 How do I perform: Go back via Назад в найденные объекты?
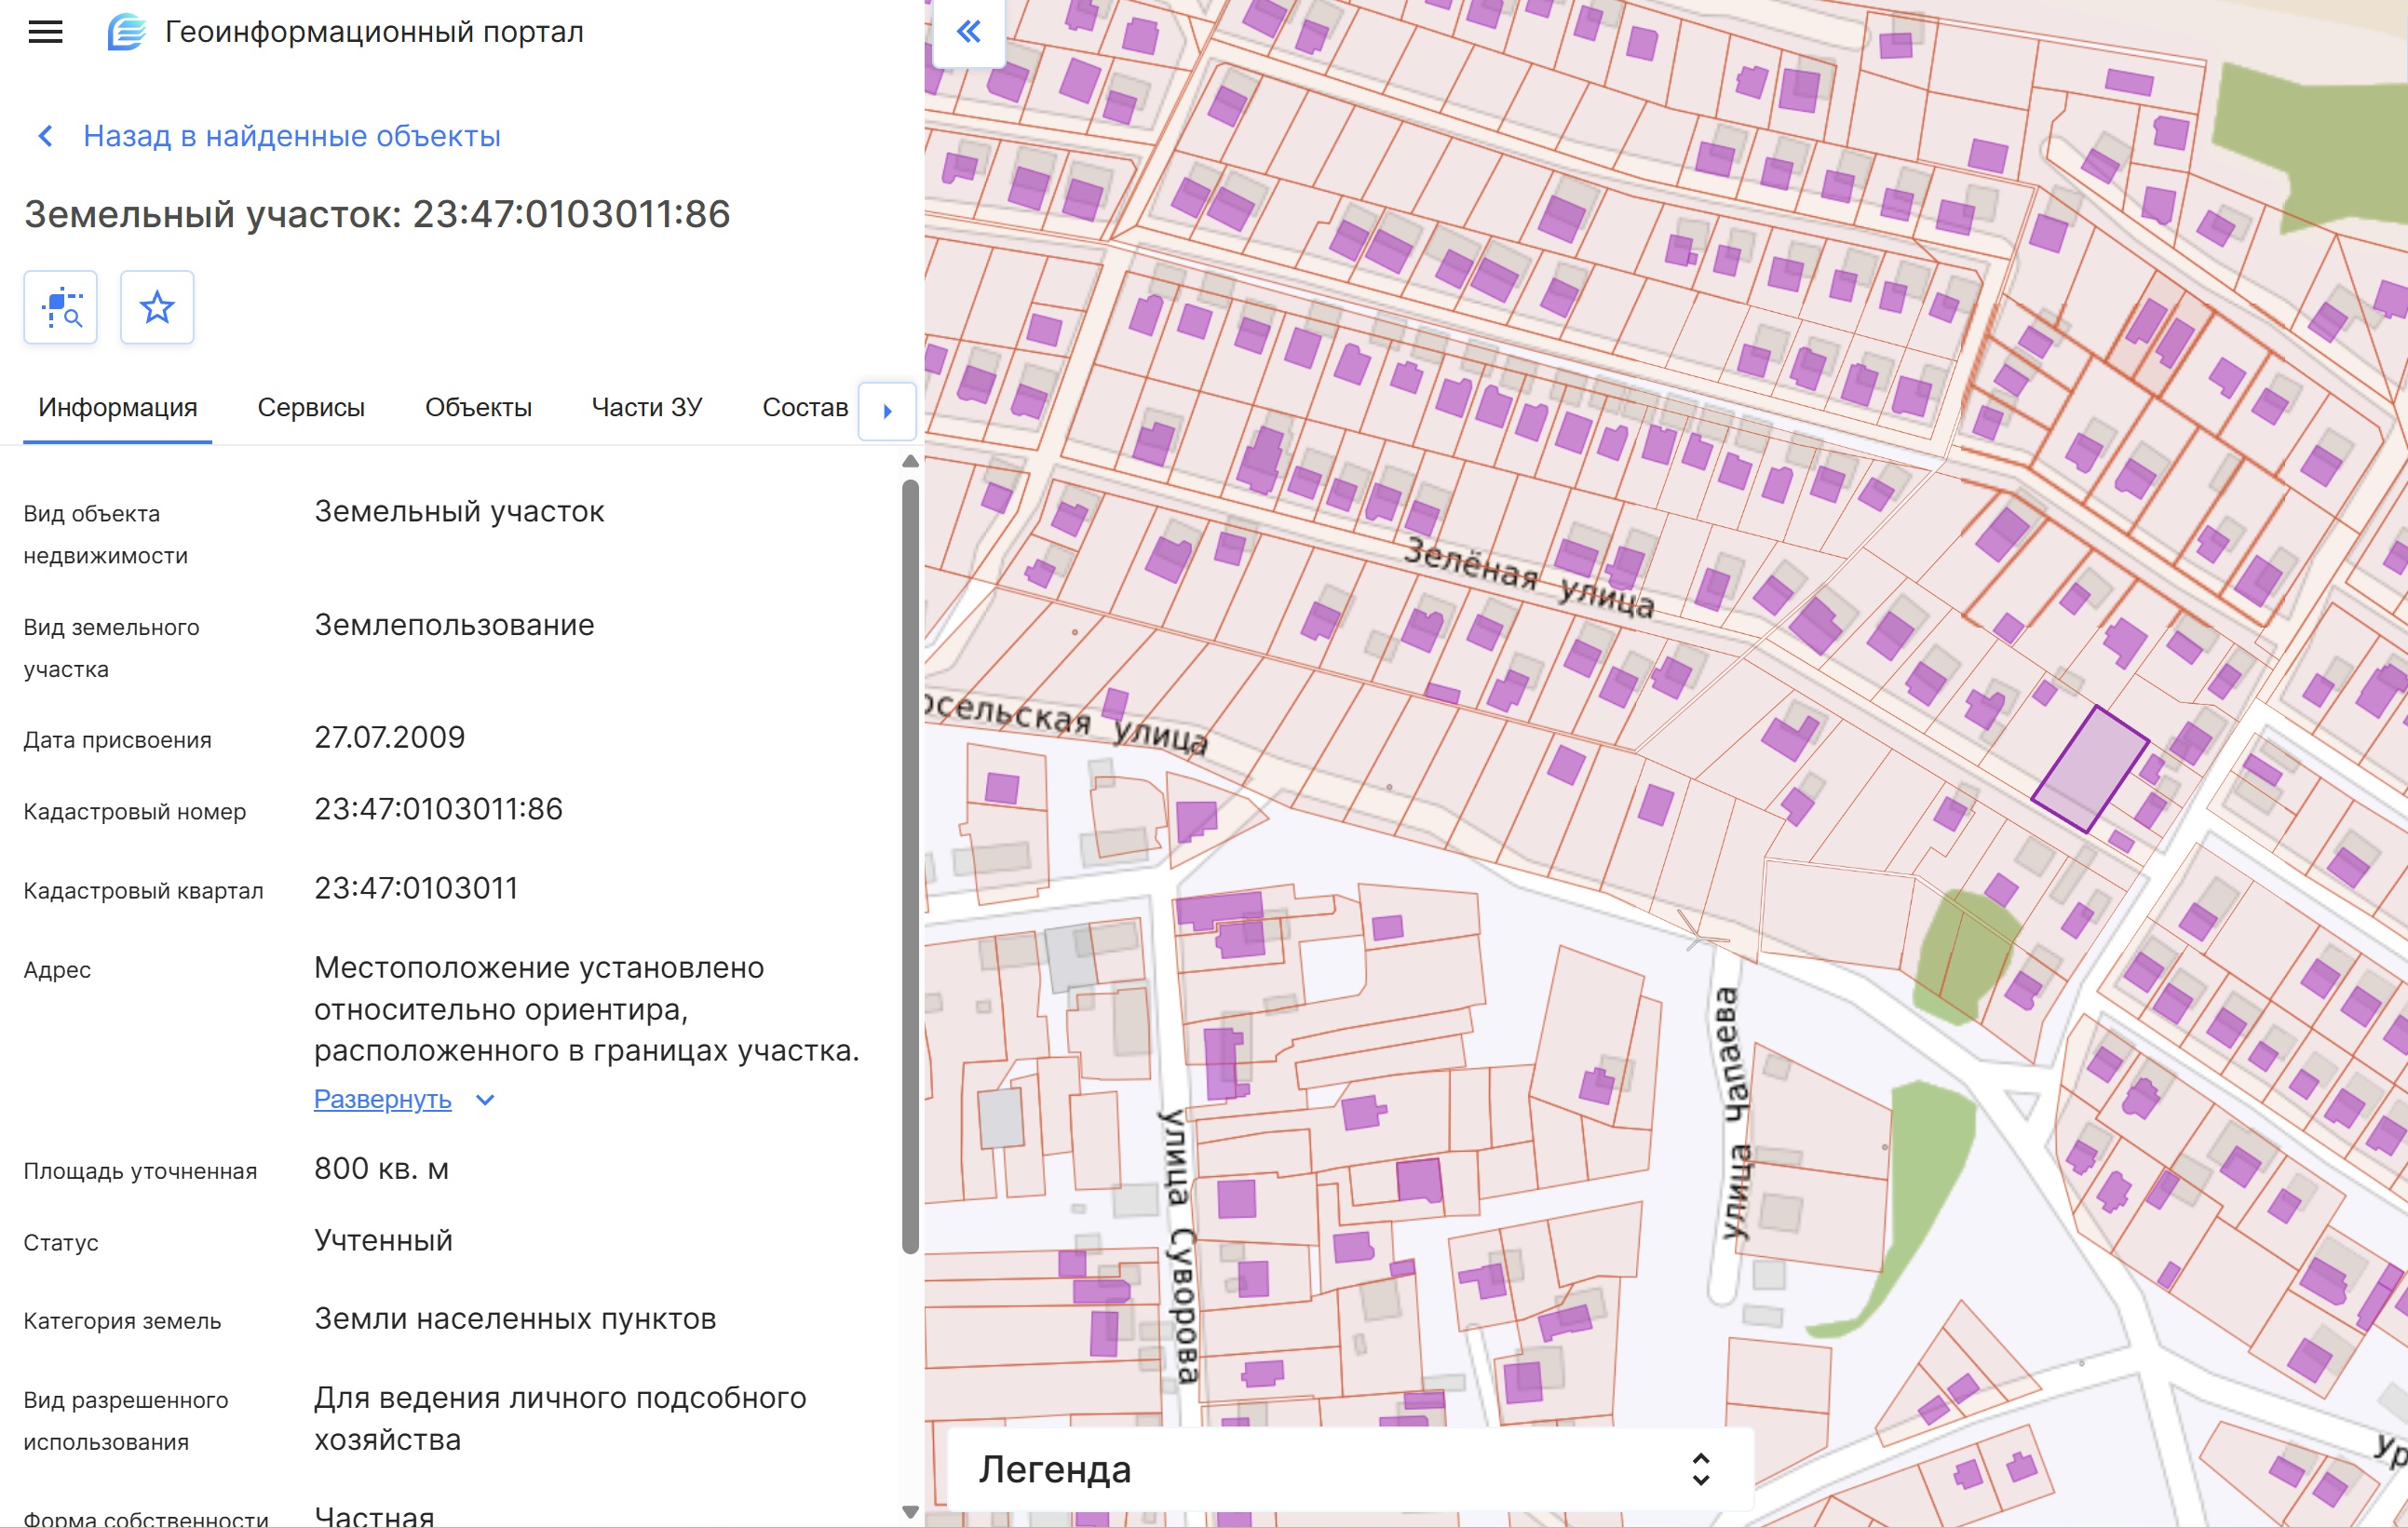pos(291,136)
